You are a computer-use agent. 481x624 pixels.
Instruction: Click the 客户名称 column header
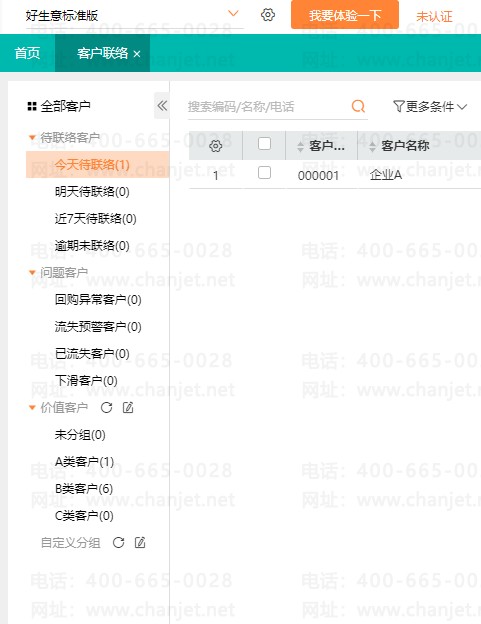[x=405, y=146]
